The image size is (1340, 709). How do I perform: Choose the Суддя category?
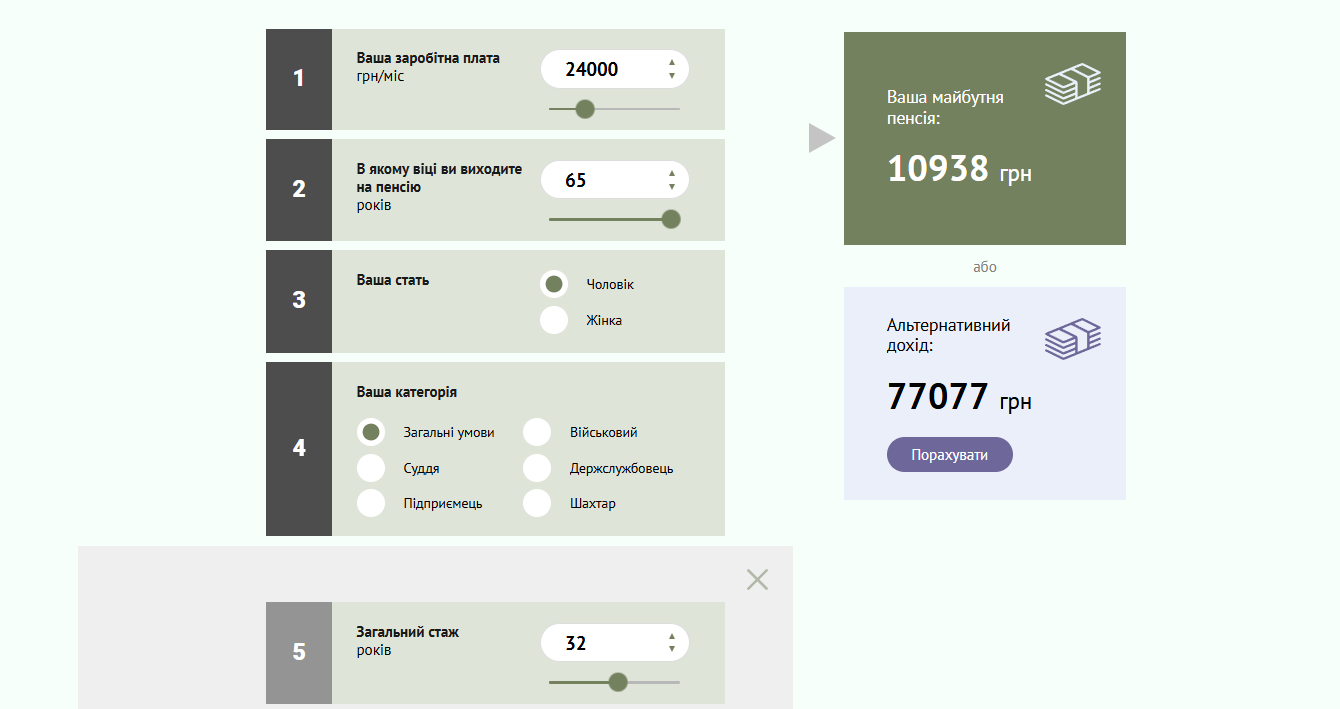point(371,468)
